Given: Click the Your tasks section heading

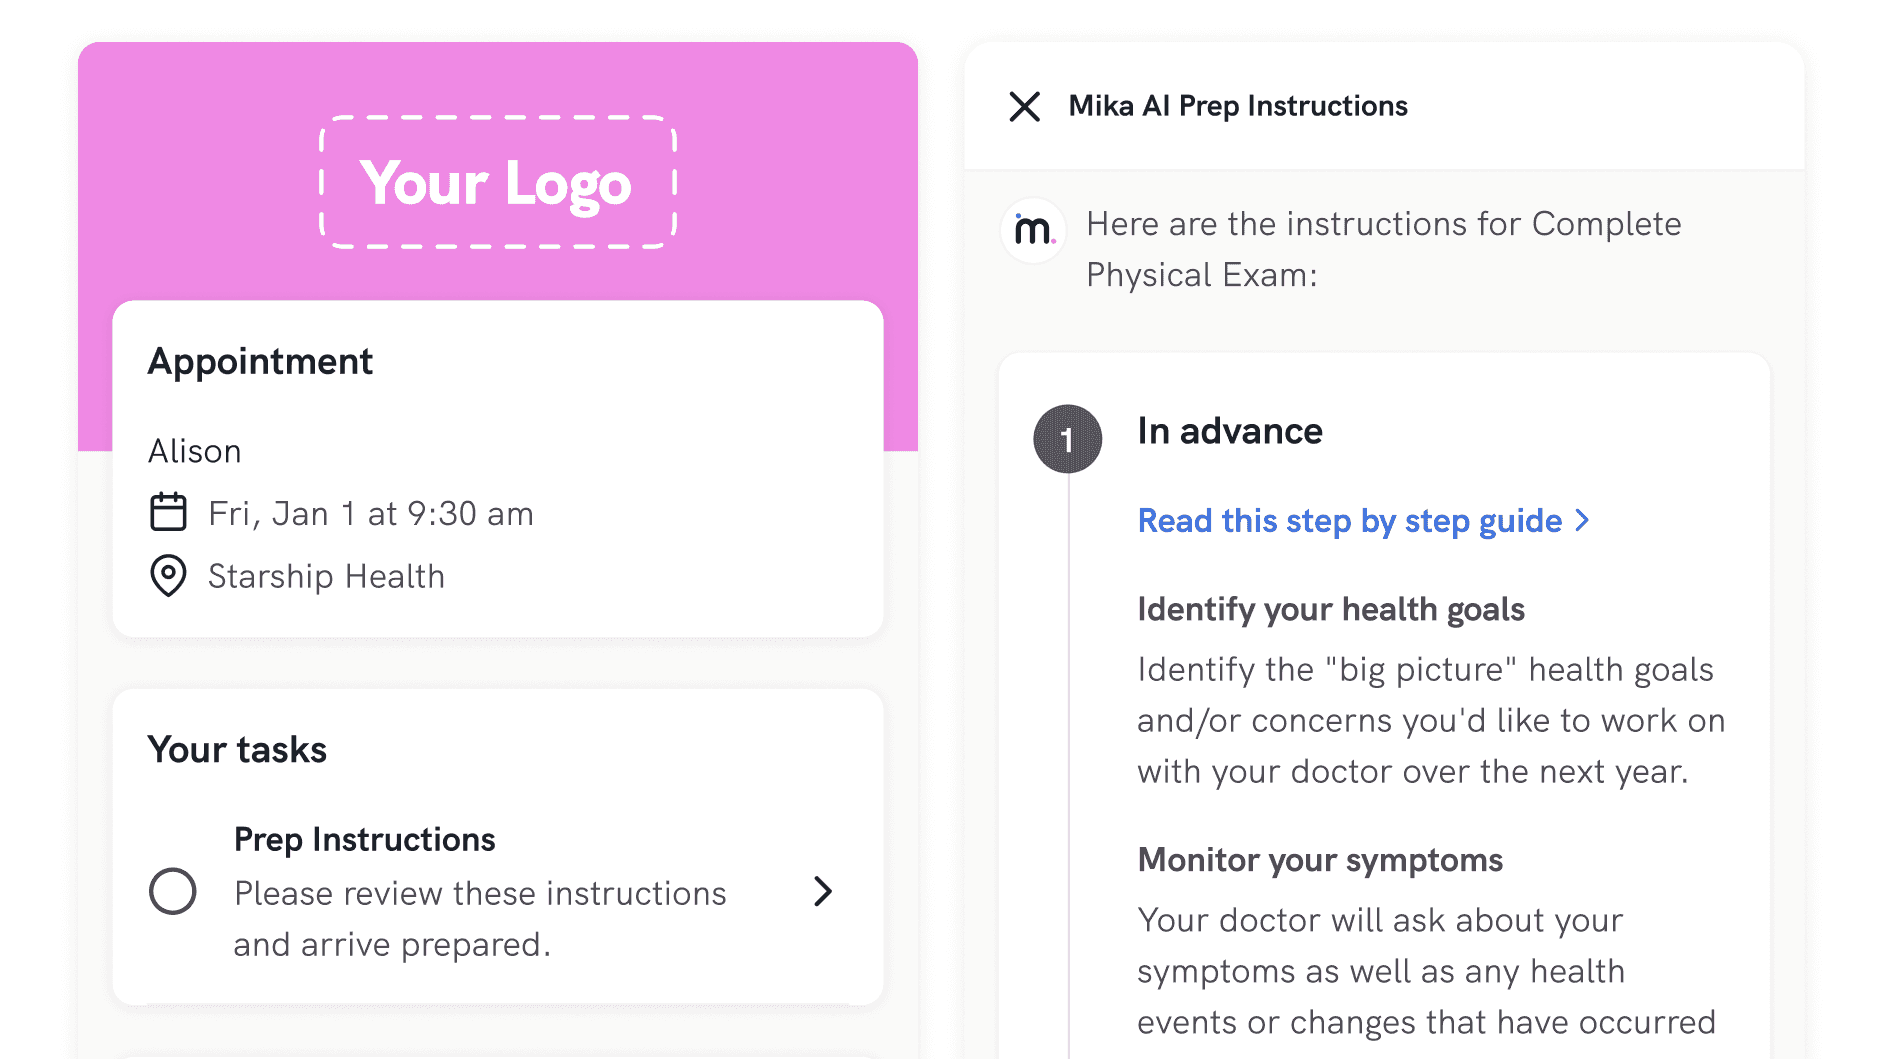Looking at the screenshot, I should click(x=237, y=750).
